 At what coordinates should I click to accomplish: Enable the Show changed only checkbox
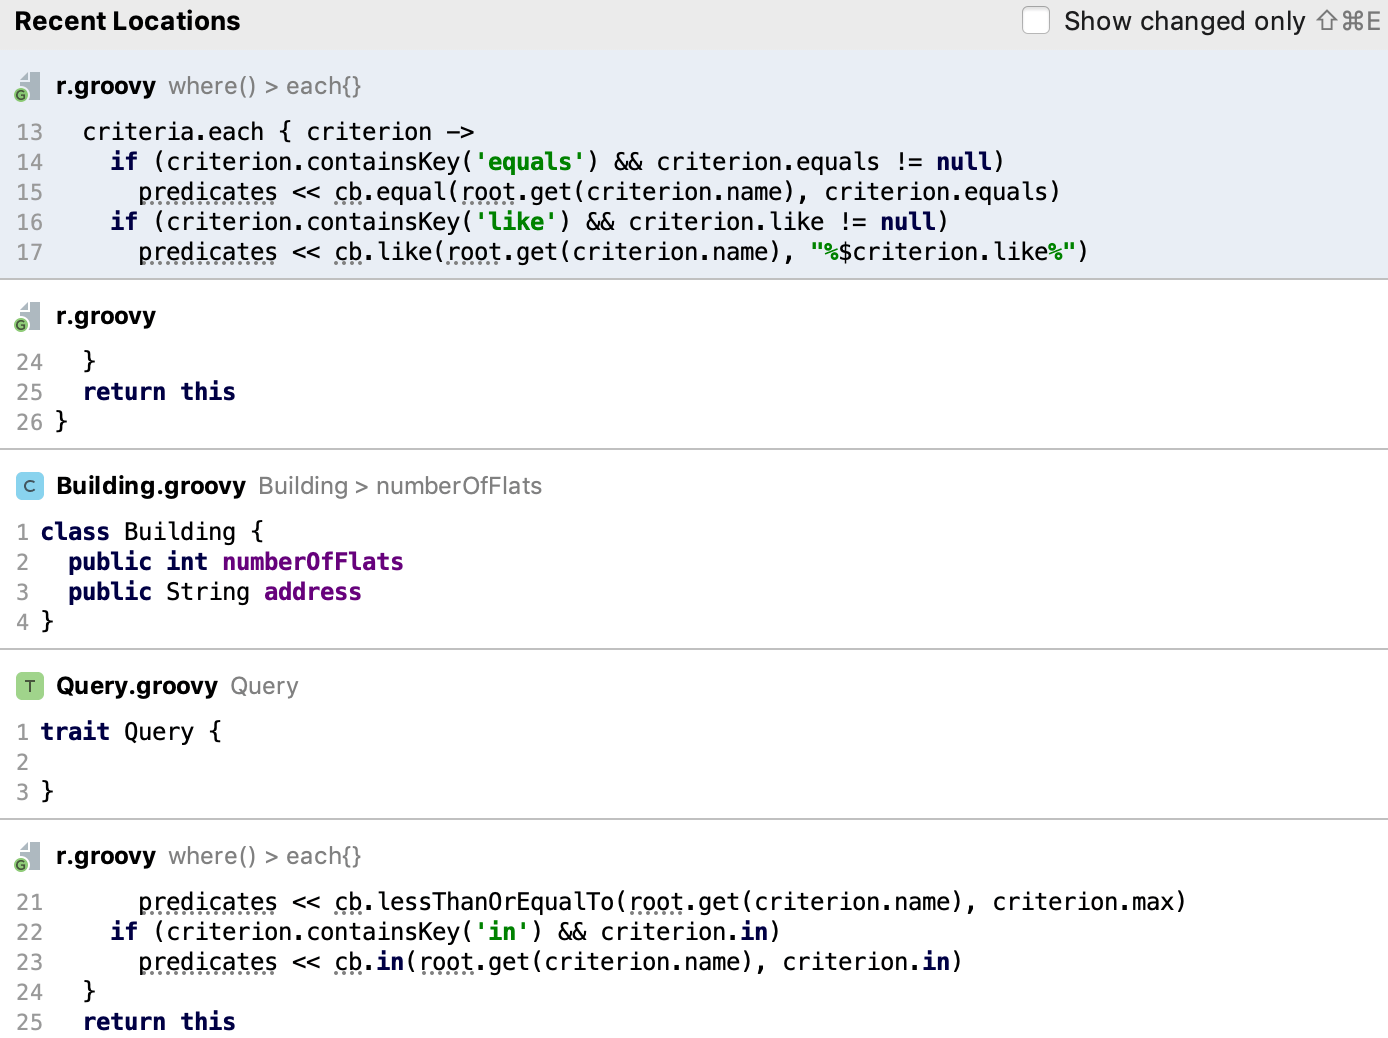coord(1036,21)
